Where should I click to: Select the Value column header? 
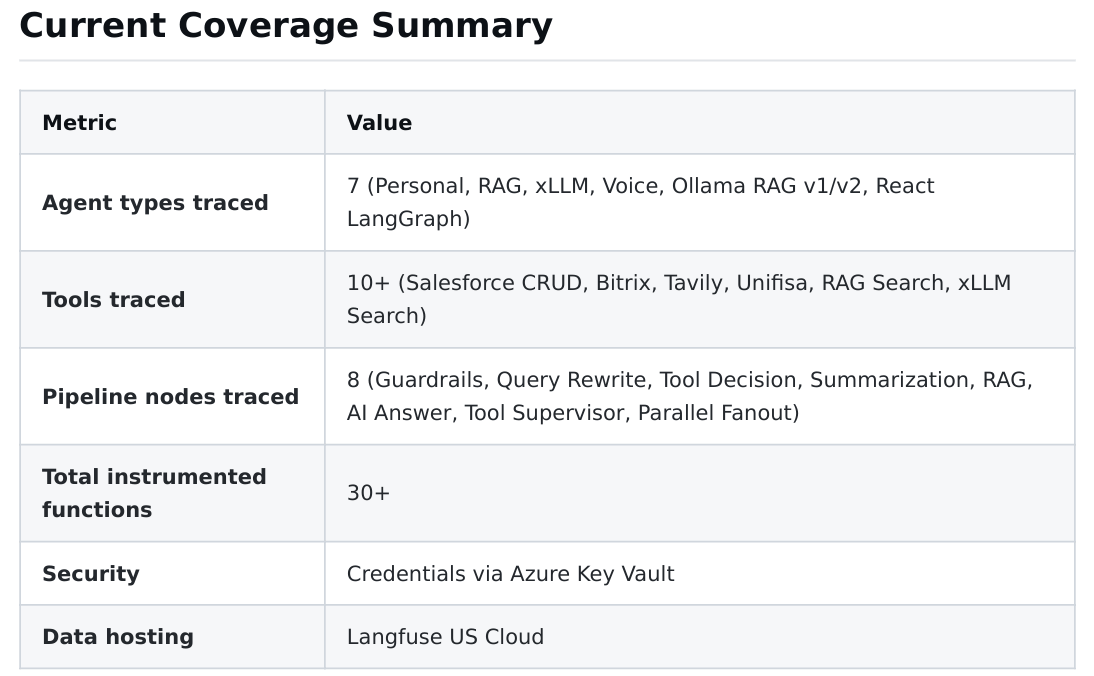coord(379,123)
